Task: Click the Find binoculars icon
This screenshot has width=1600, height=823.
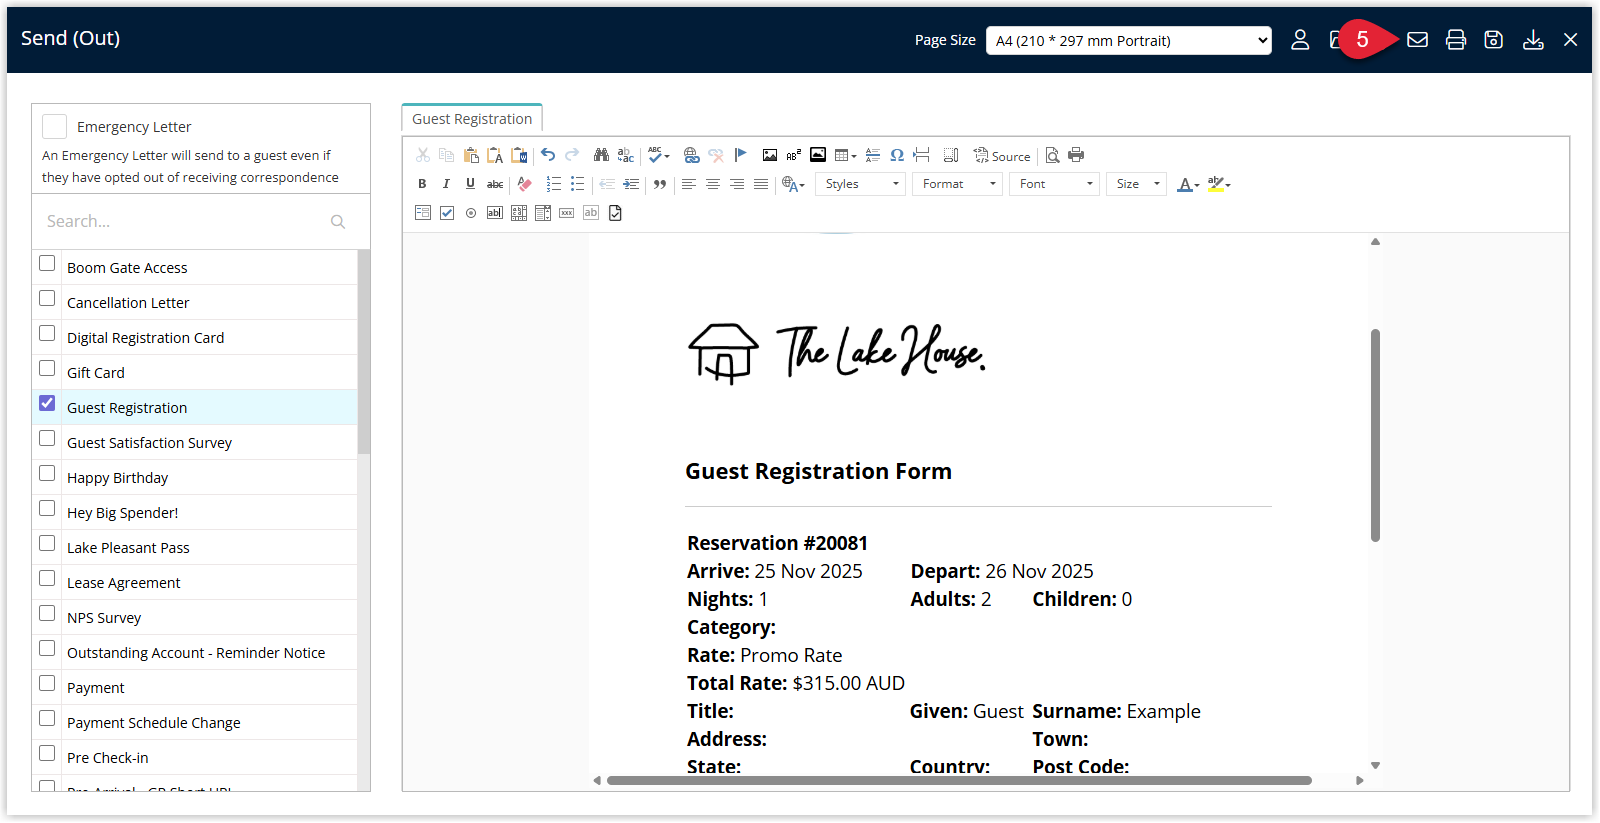Action: tap(601, 155)
